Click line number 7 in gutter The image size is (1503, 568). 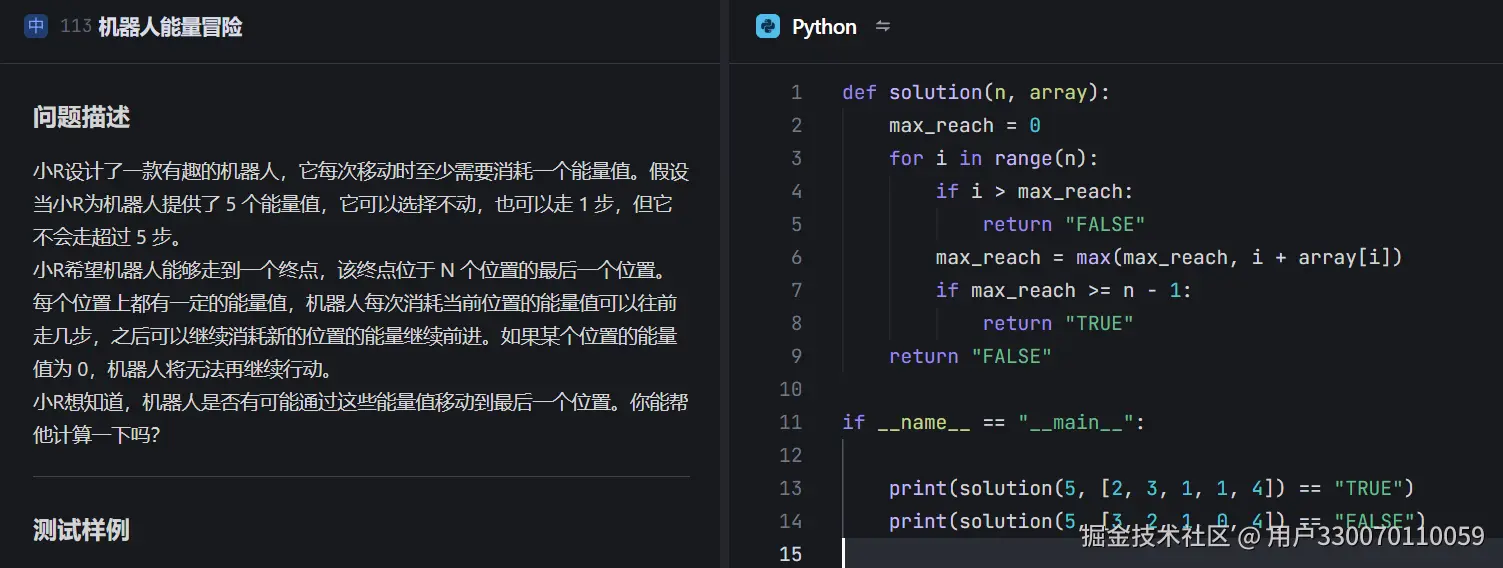[x=796, y=290]
